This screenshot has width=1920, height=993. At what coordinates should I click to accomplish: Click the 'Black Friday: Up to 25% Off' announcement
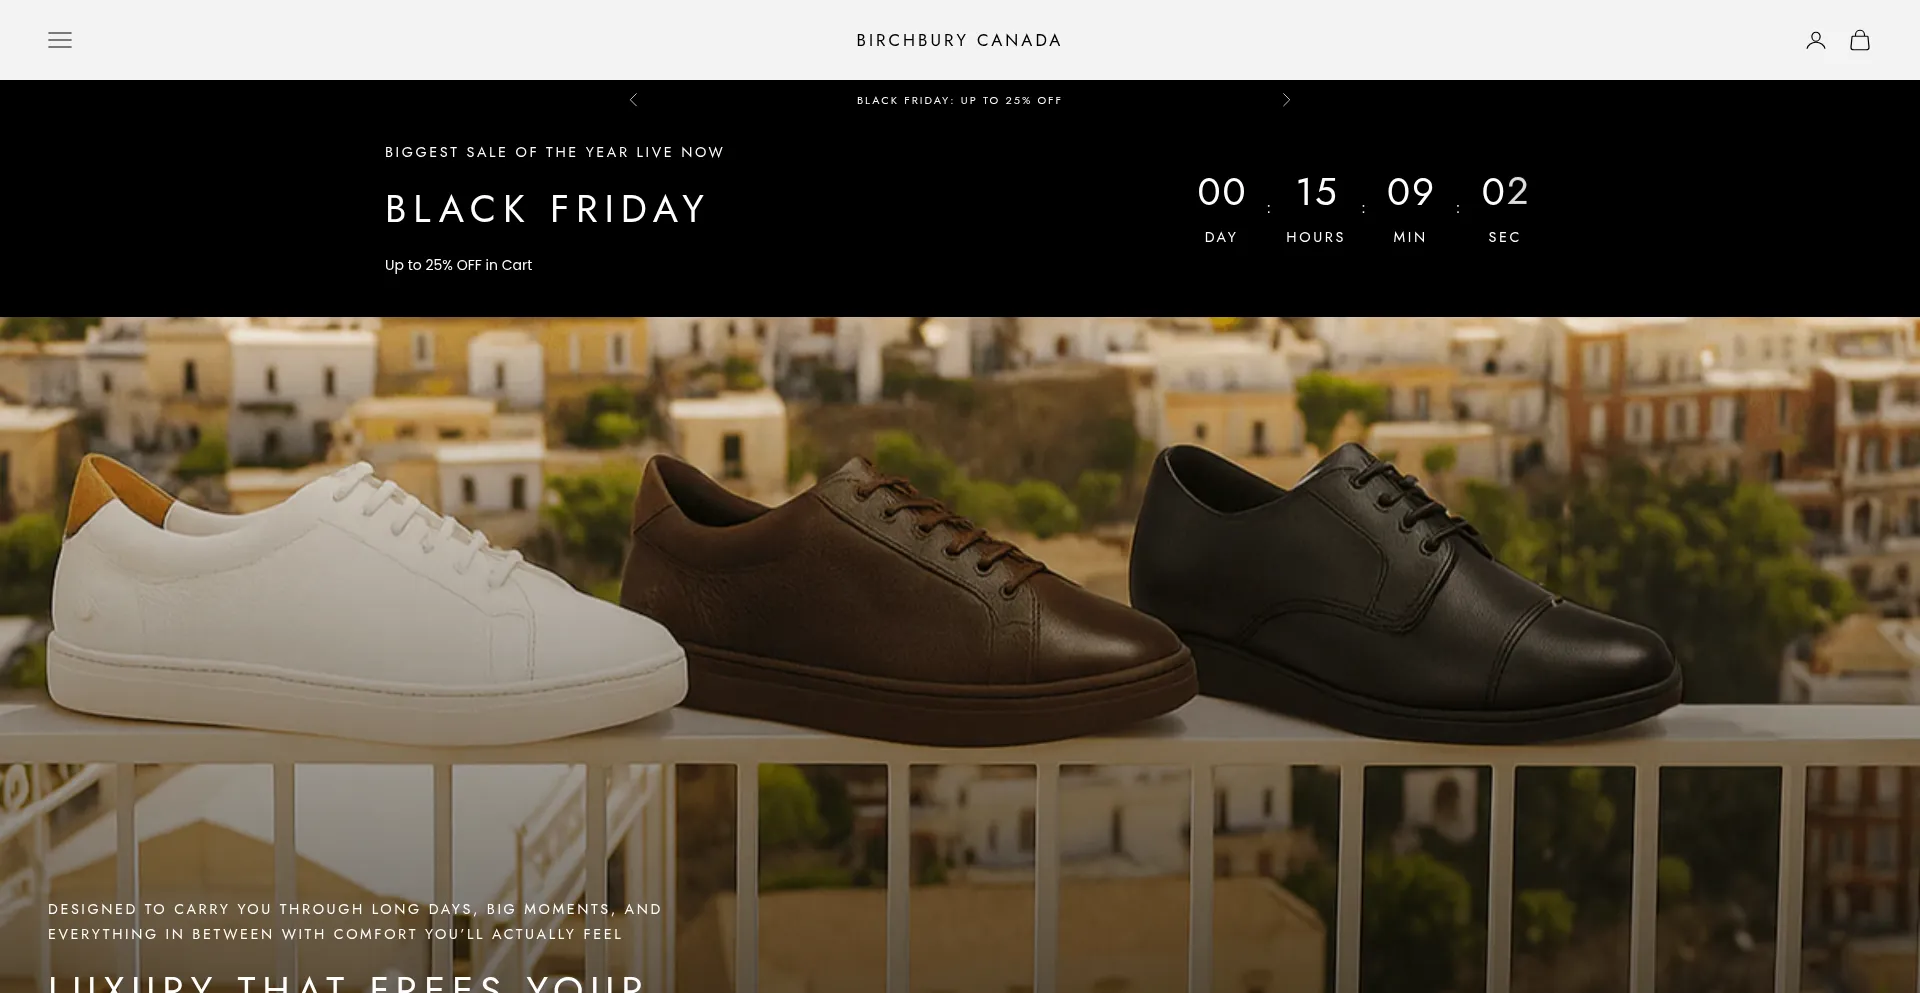tap(958, 100)
